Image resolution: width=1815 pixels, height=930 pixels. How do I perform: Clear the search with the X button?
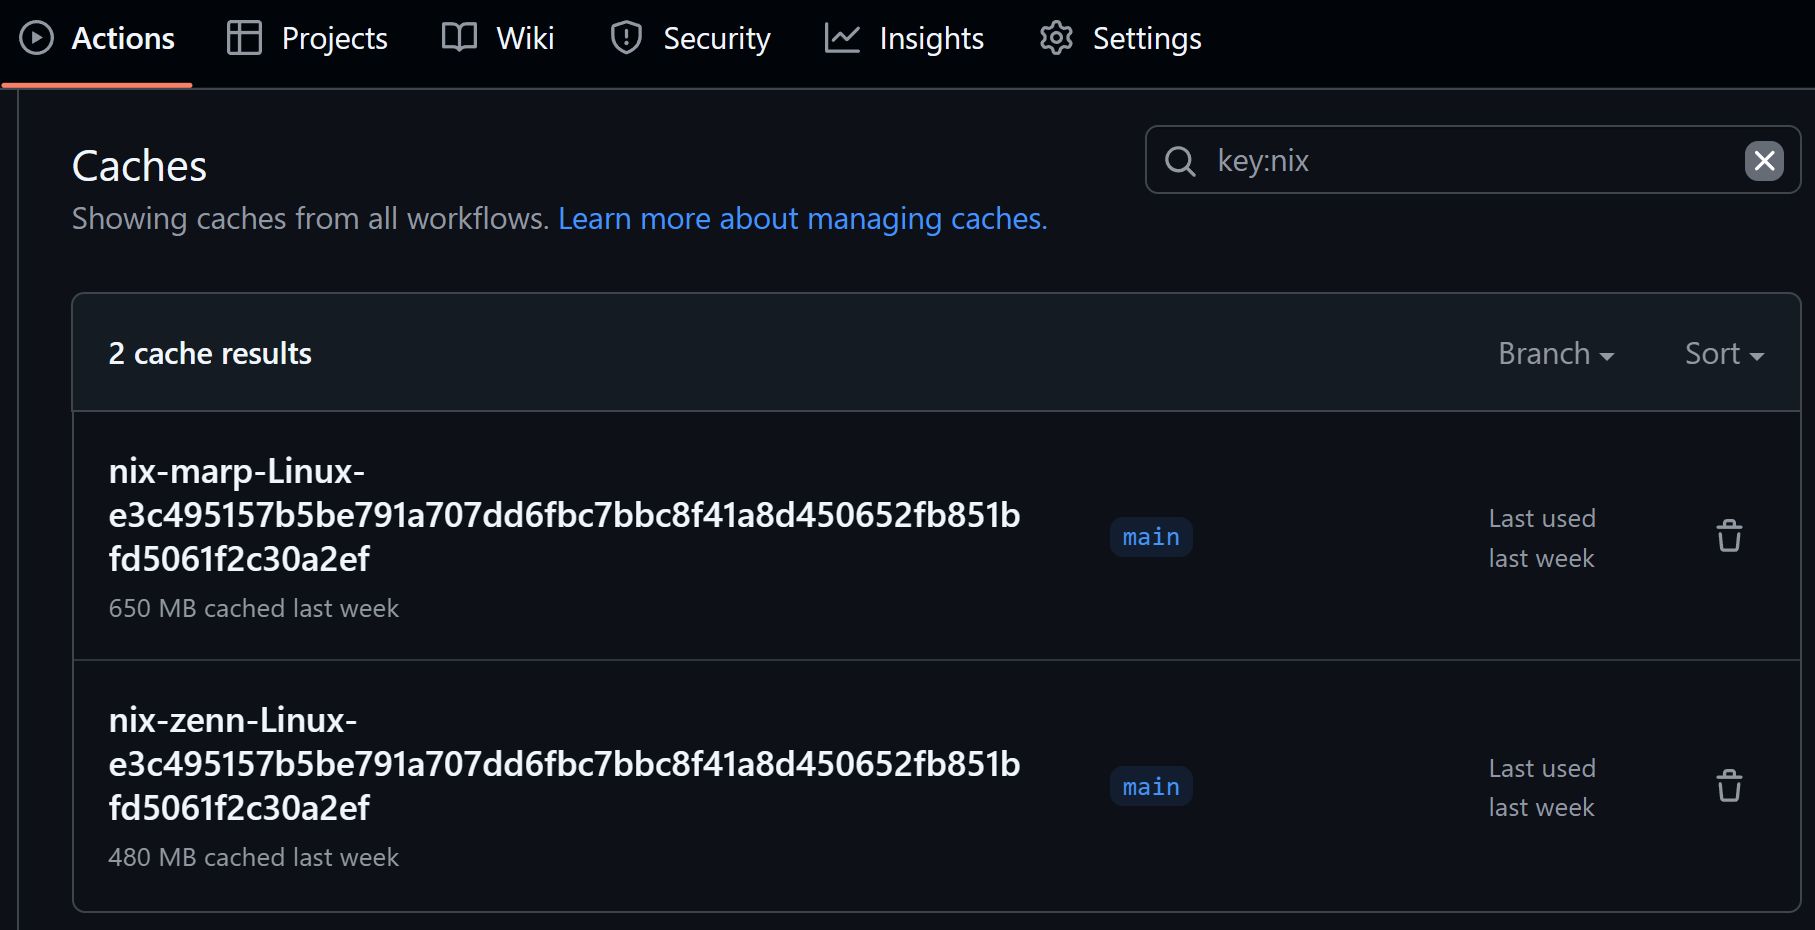[1765, 160]
